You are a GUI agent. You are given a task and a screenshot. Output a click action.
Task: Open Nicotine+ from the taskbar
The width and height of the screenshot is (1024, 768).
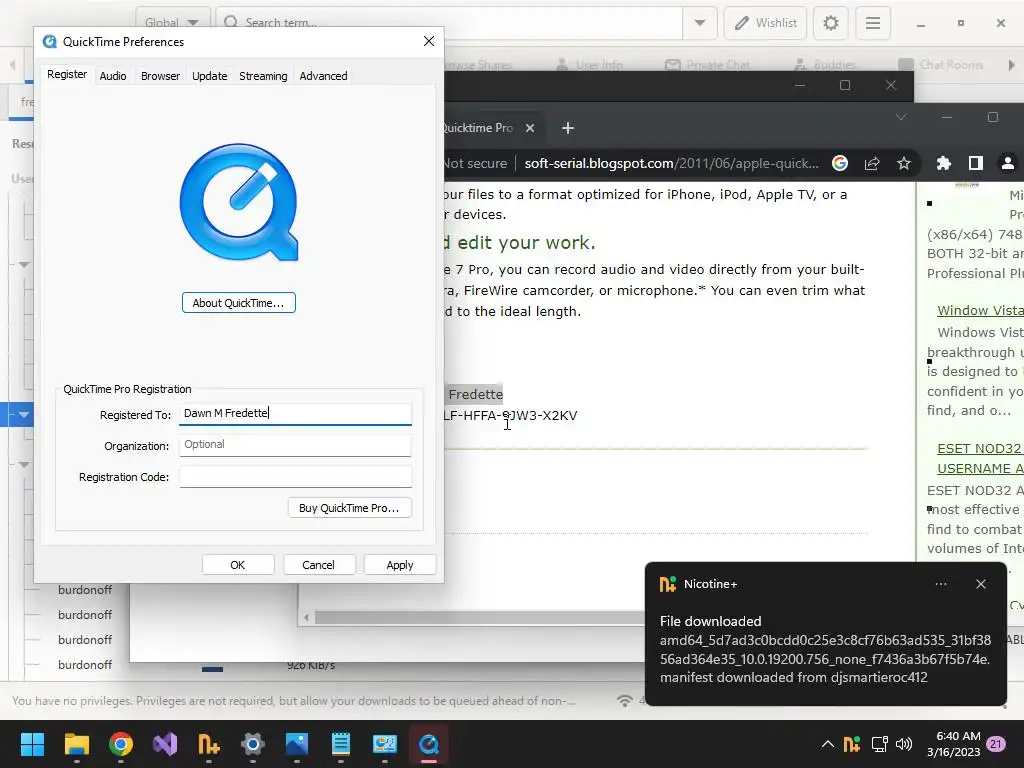coord(209,744)
